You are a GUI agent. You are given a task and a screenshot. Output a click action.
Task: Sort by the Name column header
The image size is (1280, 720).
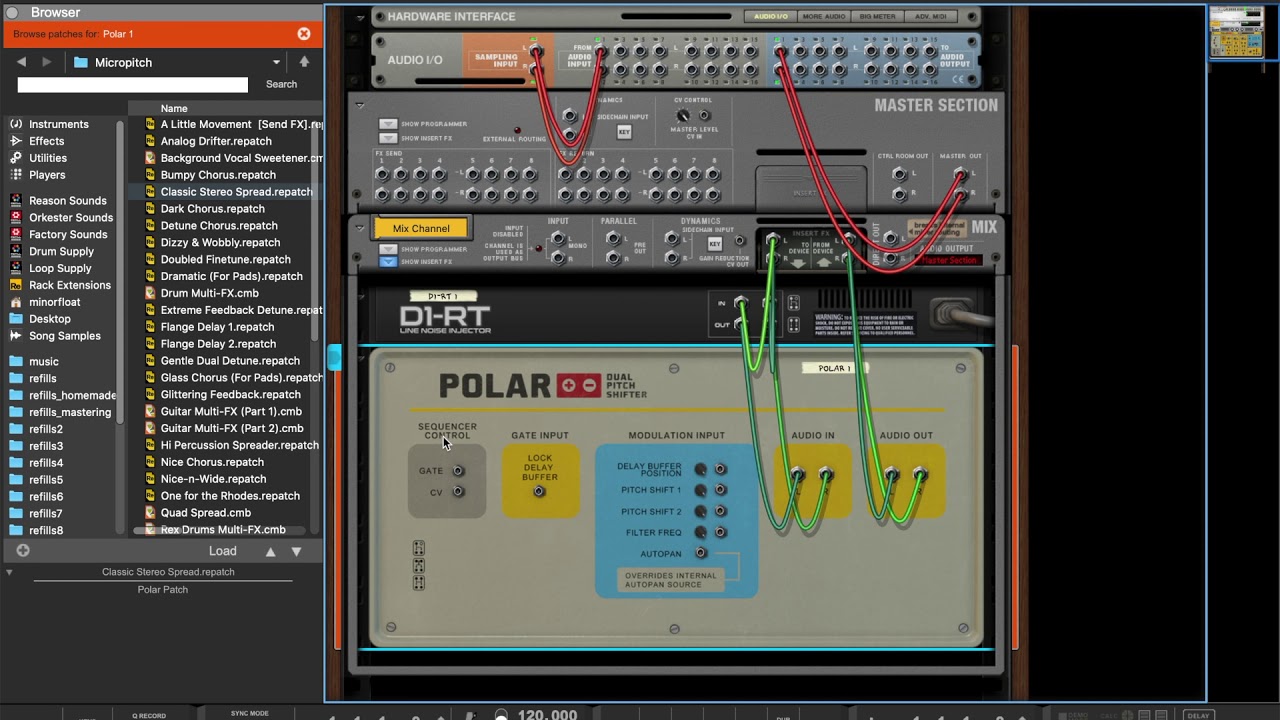[x=174, y=108]
